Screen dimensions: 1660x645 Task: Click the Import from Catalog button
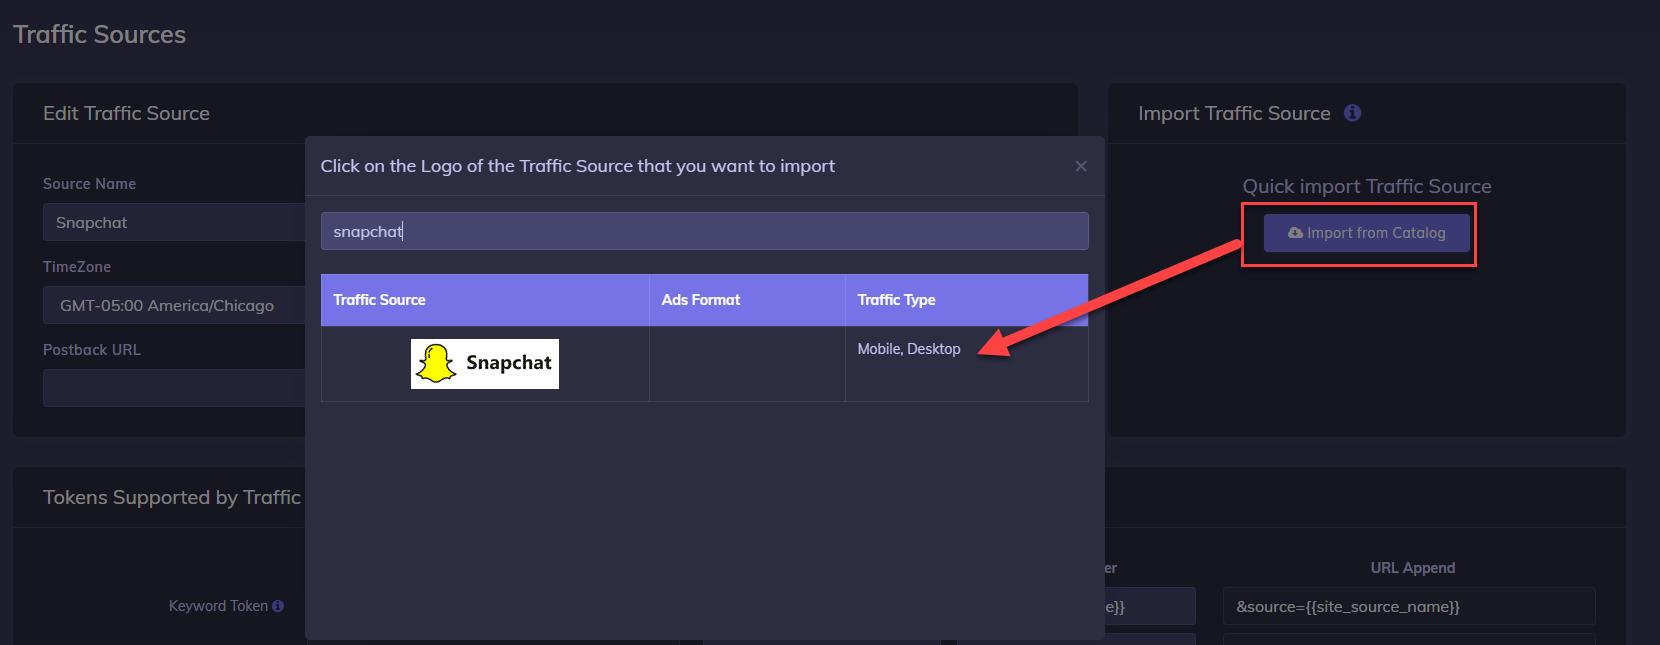pyautogui.click(x=1366, y=233)
